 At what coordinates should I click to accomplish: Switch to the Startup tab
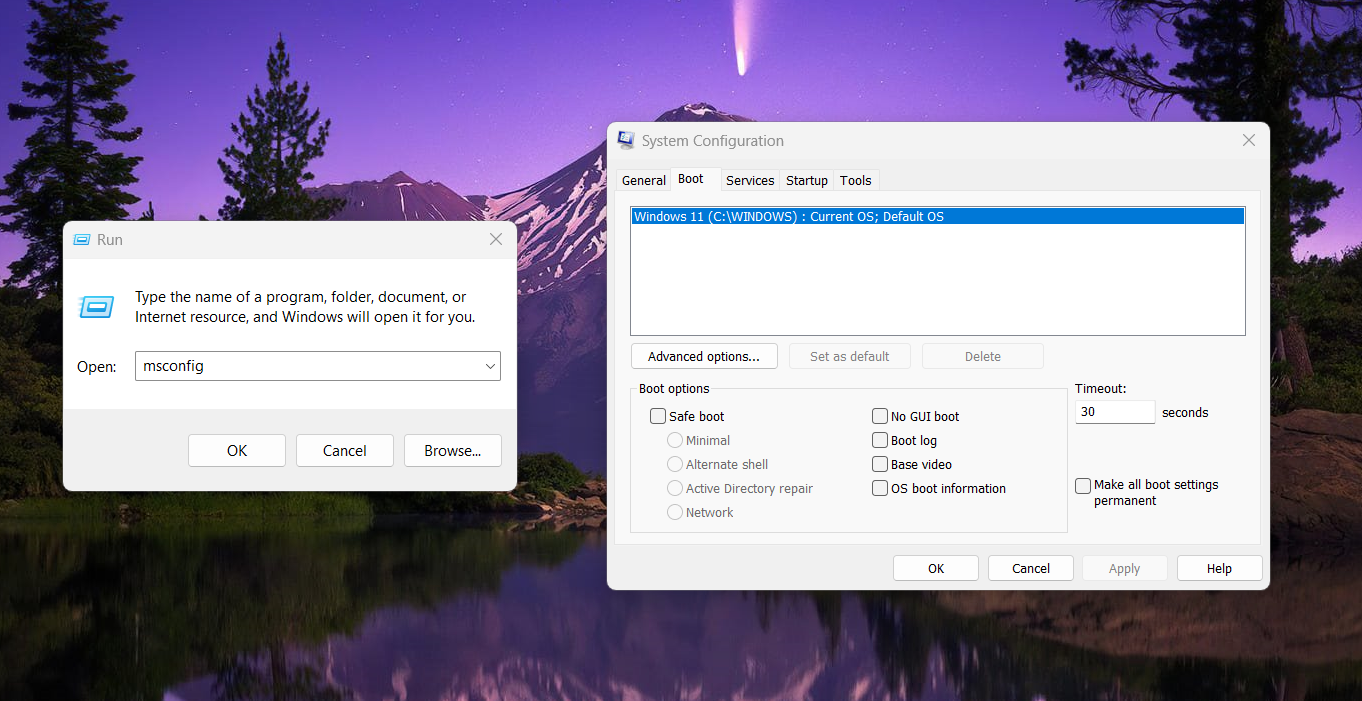(x=807, y=180)
